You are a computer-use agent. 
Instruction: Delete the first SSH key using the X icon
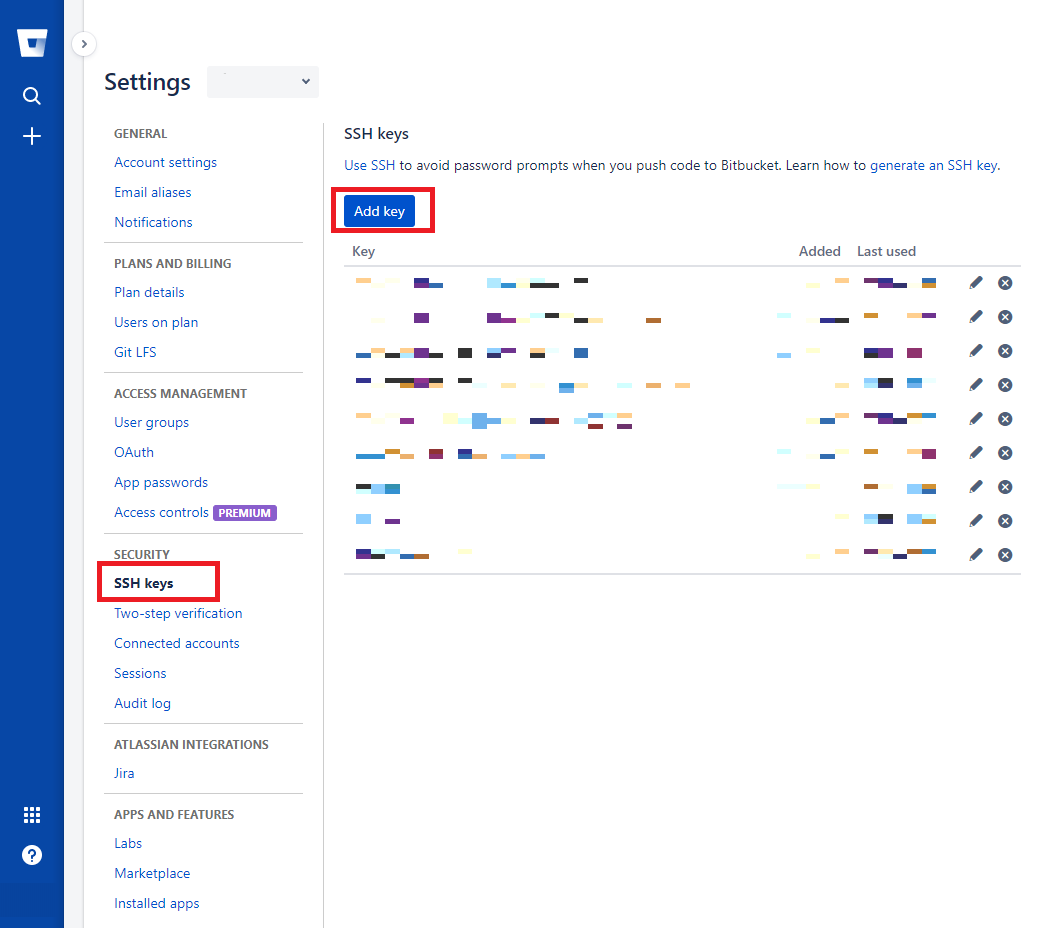pyautogui.click(x=1005, y=283)
